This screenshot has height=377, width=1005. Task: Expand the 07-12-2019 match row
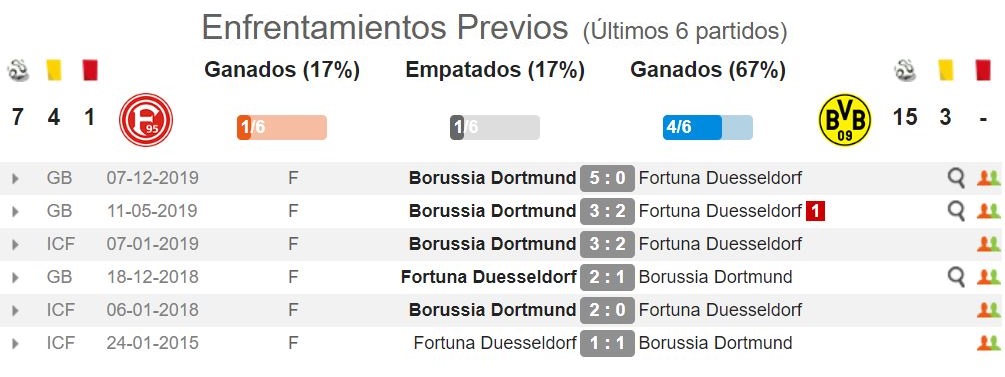pos(15,178)
